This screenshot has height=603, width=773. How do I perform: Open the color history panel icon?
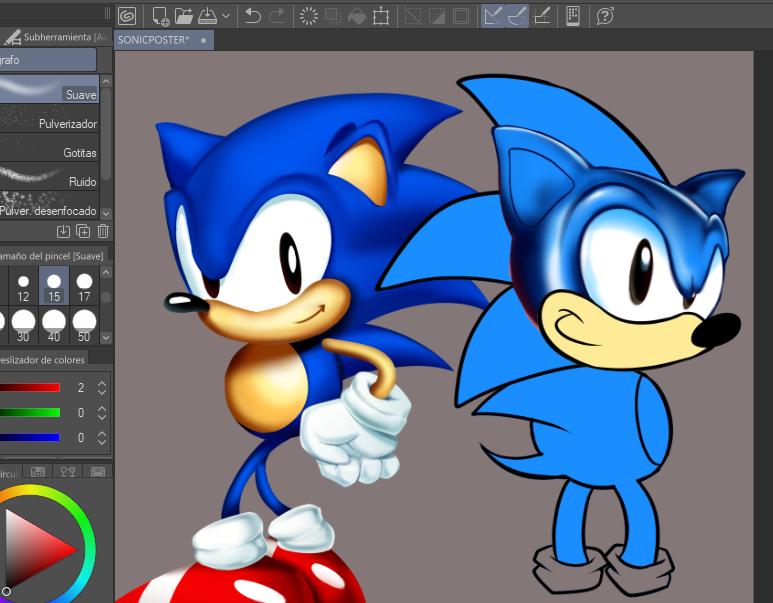[98, 472]
